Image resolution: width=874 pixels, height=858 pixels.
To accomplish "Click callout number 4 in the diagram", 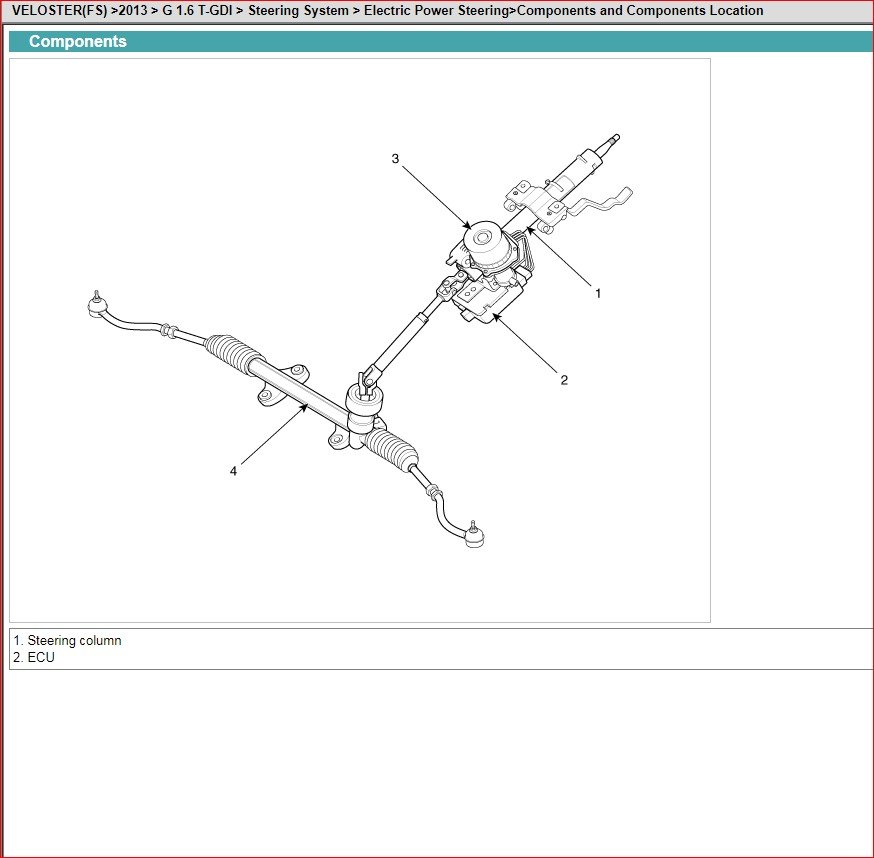I will pyautogui.click(x=234, y=471).
